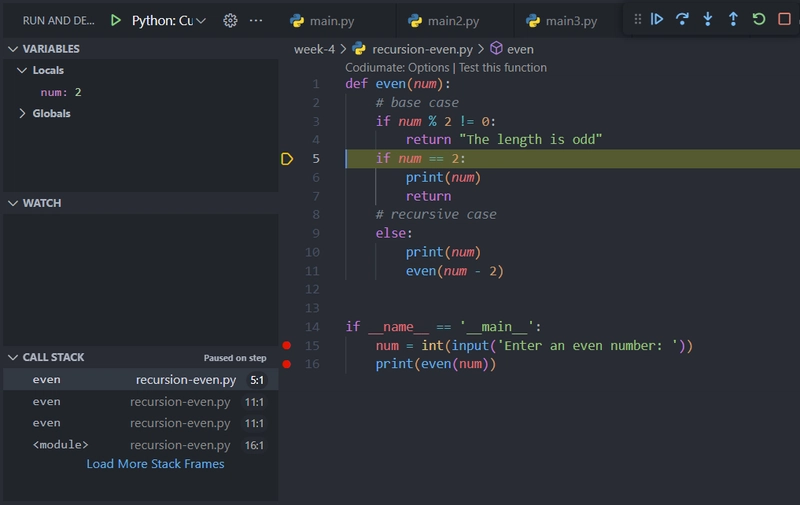The height and width of the screenshot is (505, 800).
Task: Click the even(num - 2) recursive call
Action: [455, 271]
